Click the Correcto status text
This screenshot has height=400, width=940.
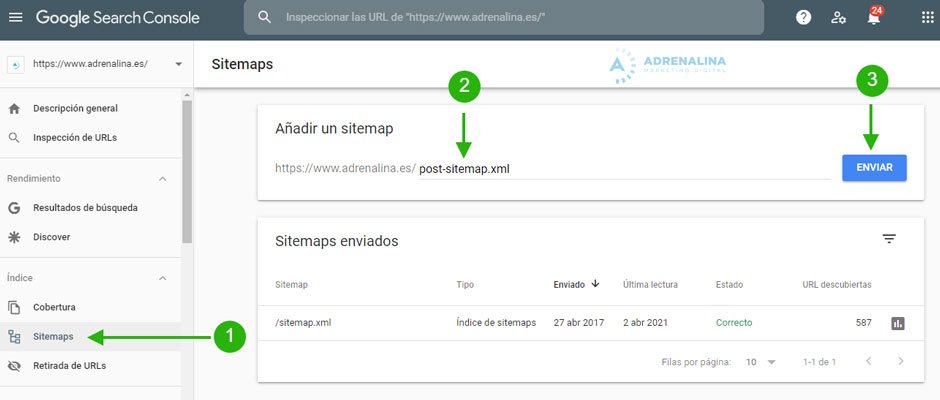[x=734, y=323]
